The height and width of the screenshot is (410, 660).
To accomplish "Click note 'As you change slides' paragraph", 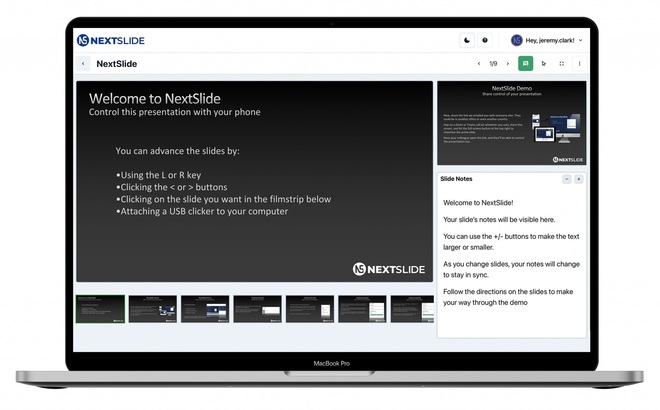I will (x=511, y=269).
